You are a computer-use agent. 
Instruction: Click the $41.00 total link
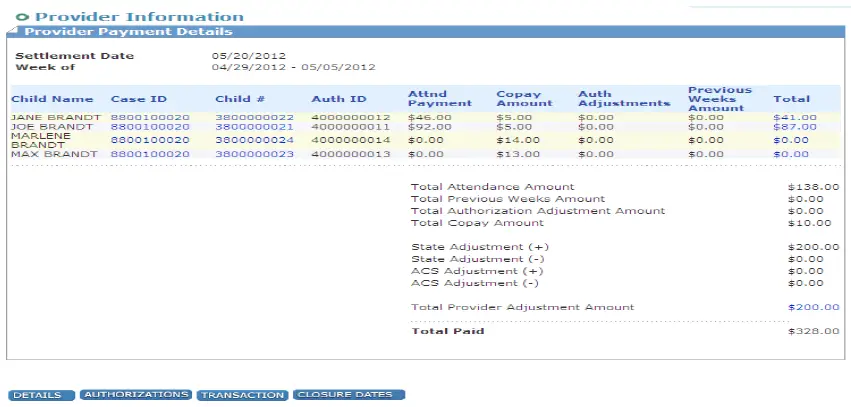coord(795,117)
